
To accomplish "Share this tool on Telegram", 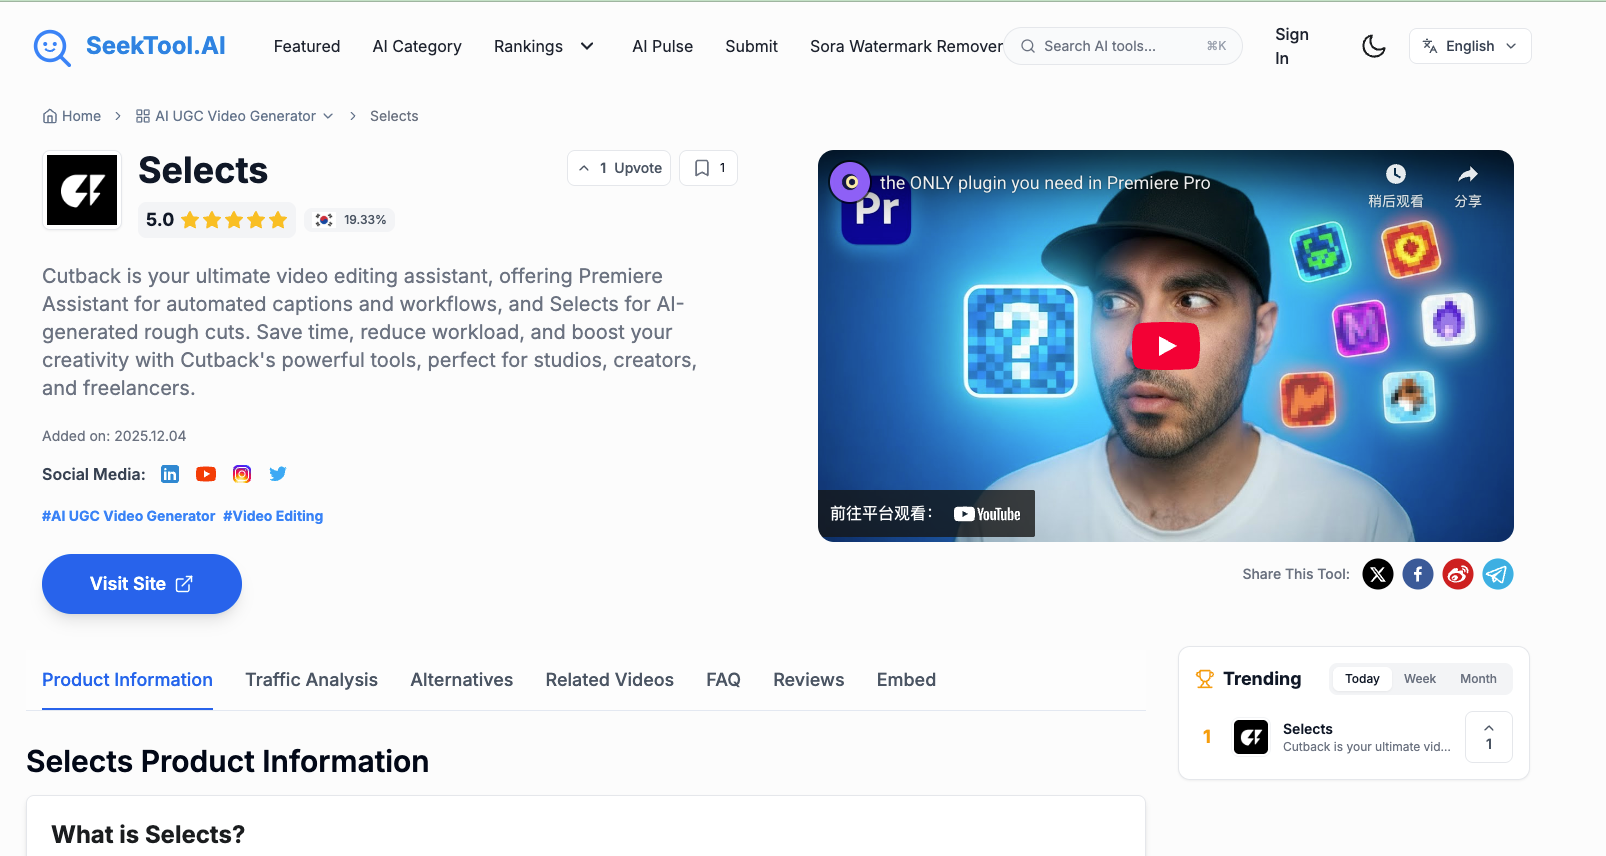I will click(x=1498, y=574).
